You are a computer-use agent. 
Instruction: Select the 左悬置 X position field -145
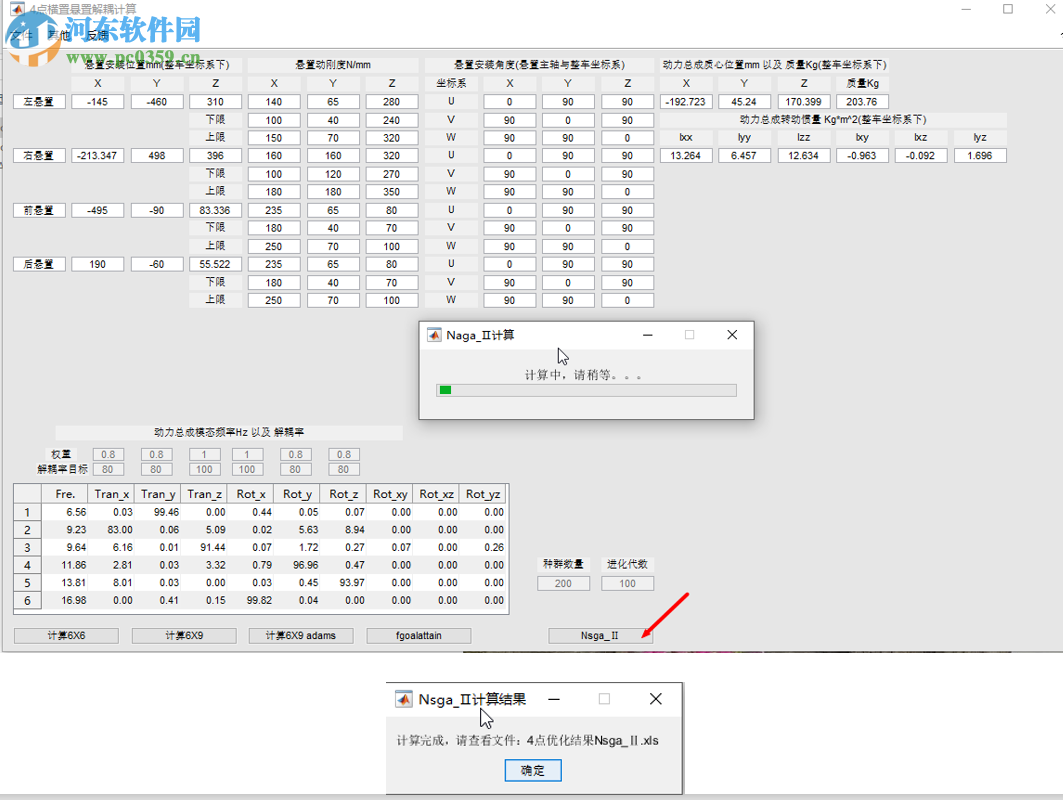pos(98,102)
